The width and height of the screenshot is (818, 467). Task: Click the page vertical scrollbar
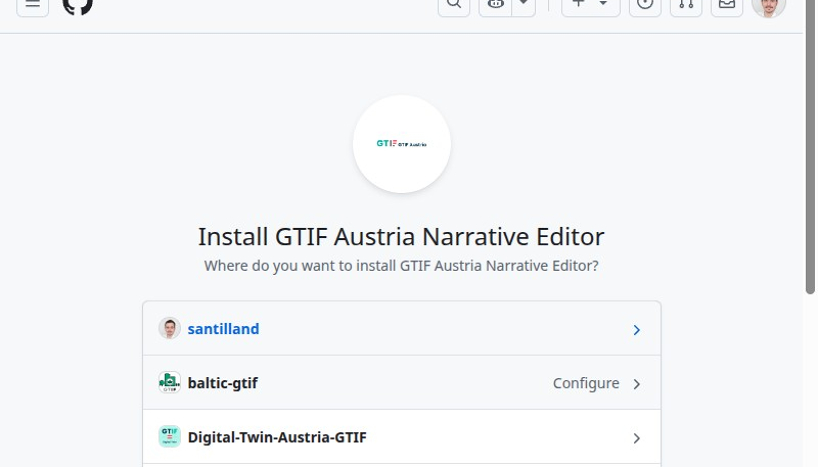(x=810, y=147)
